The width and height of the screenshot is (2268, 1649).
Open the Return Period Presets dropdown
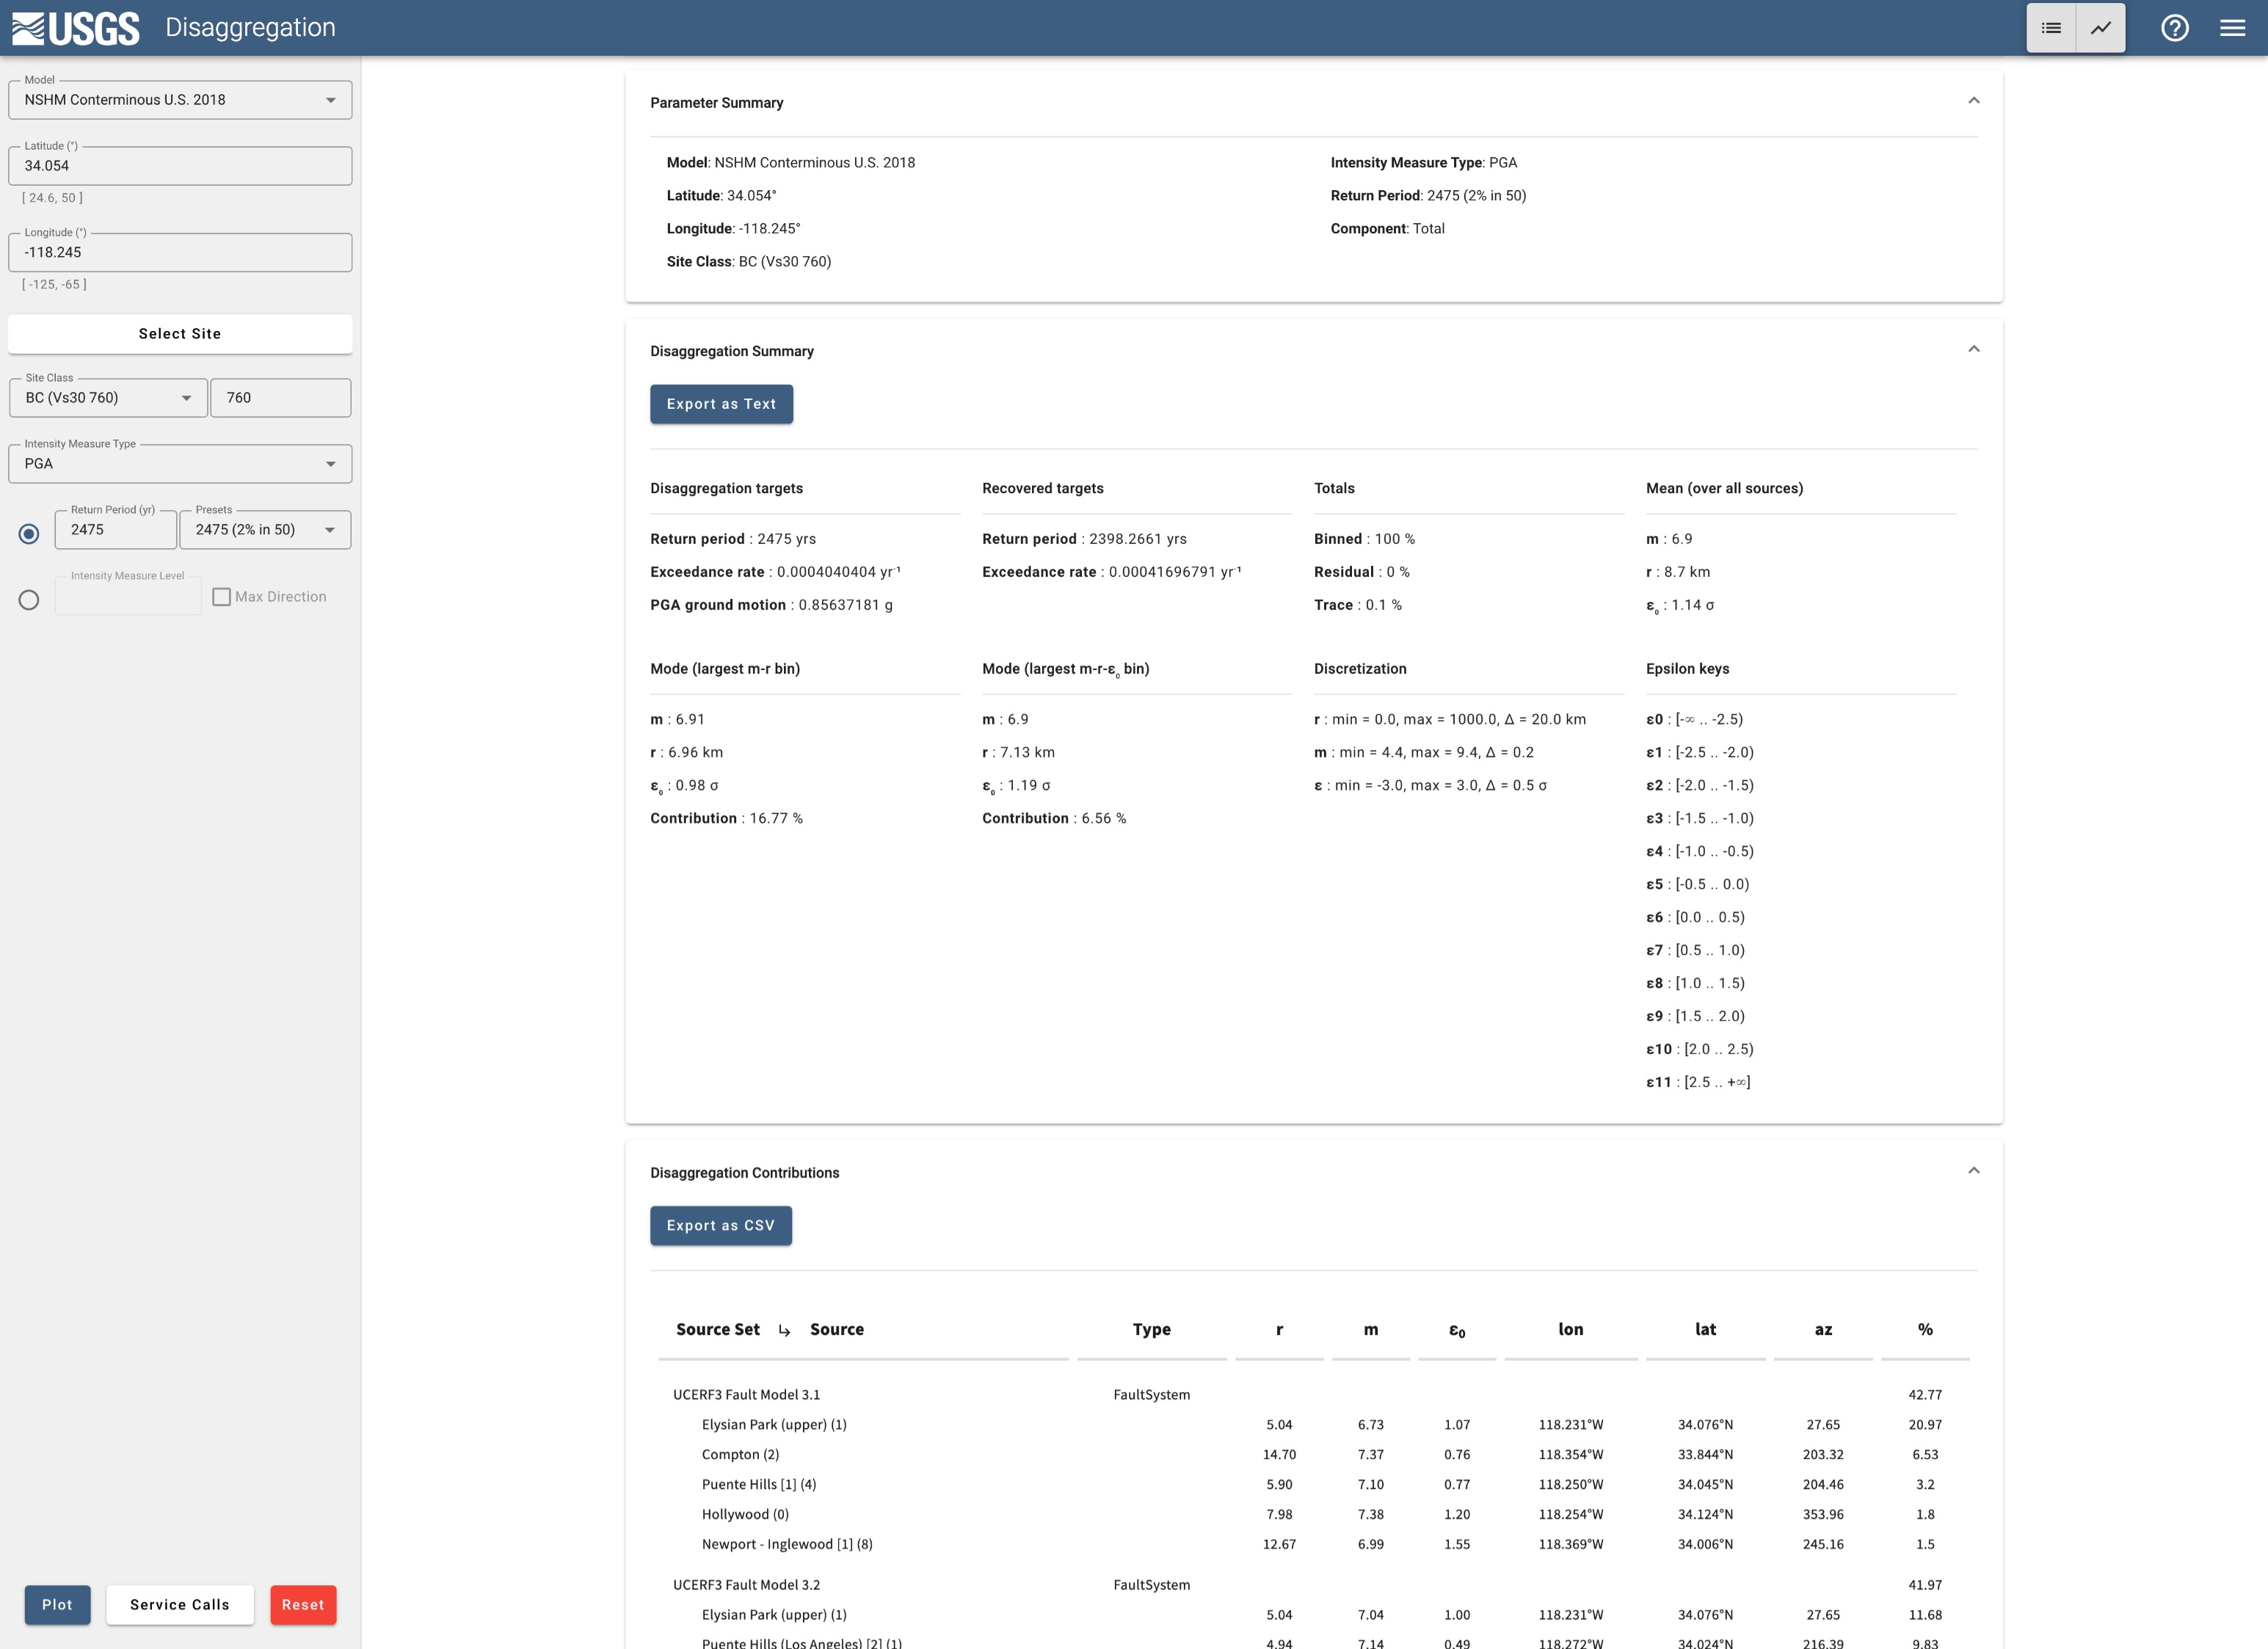(x=265, y=530)
